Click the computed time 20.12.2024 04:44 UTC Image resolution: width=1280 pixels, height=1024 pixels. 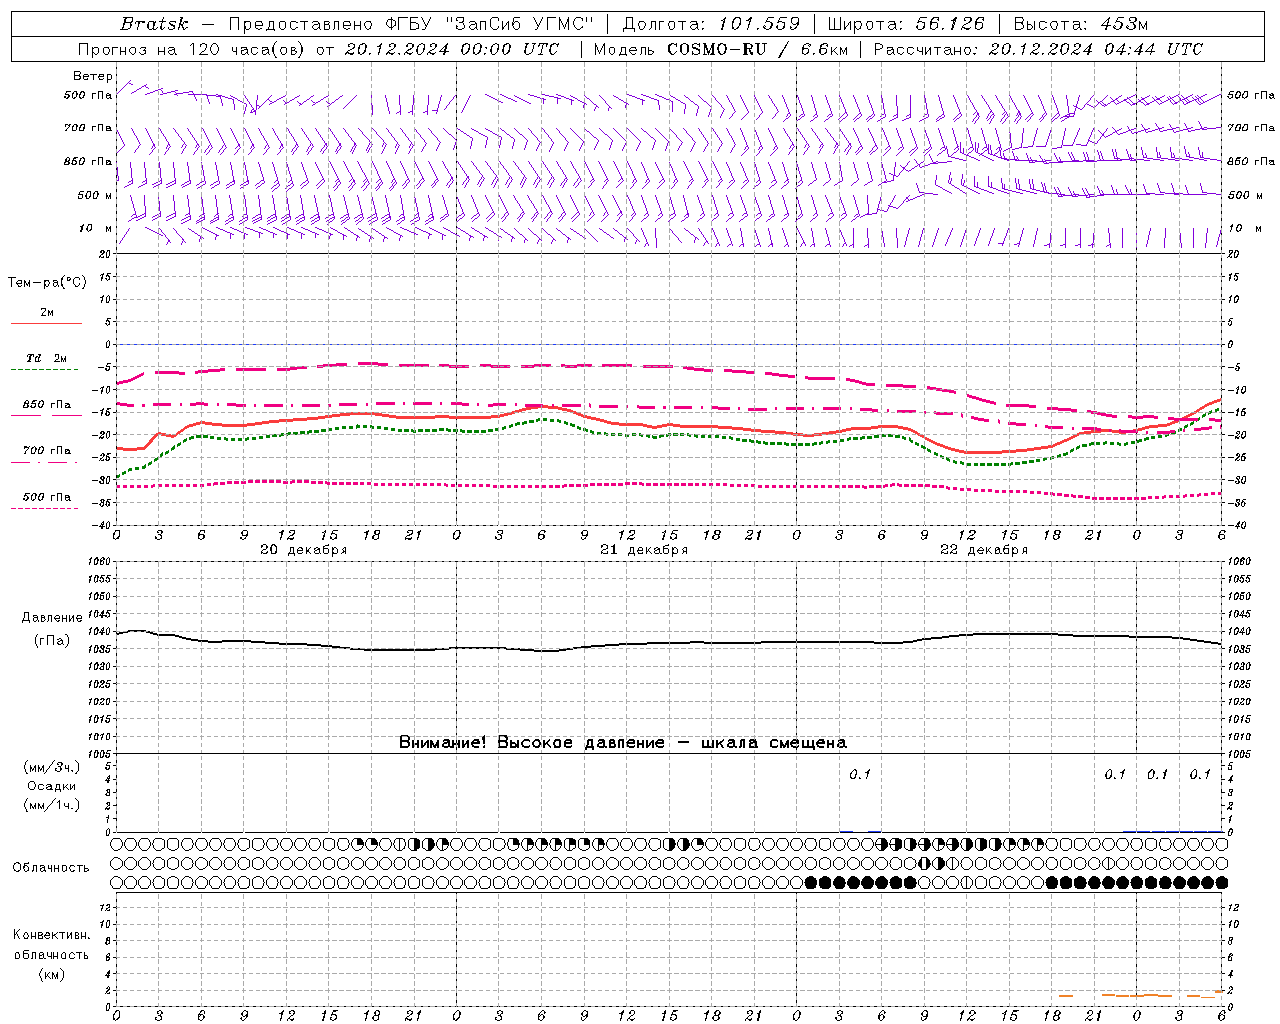[x=1095, y=49]
